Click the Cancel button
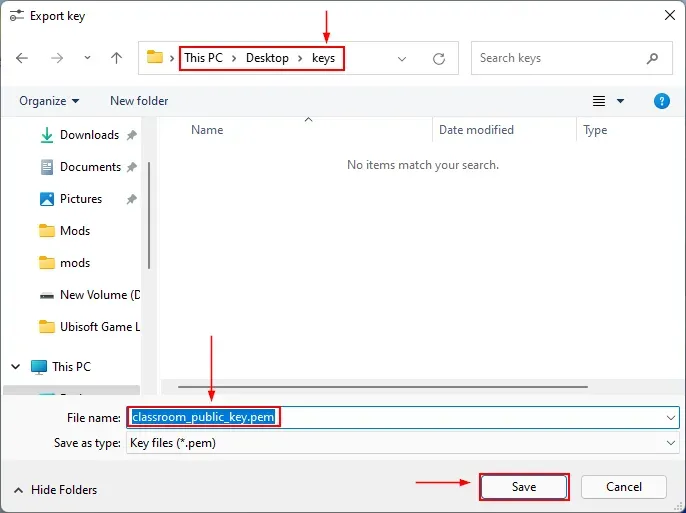The height and width of the screenshot is (513, 686). (624, 487)
